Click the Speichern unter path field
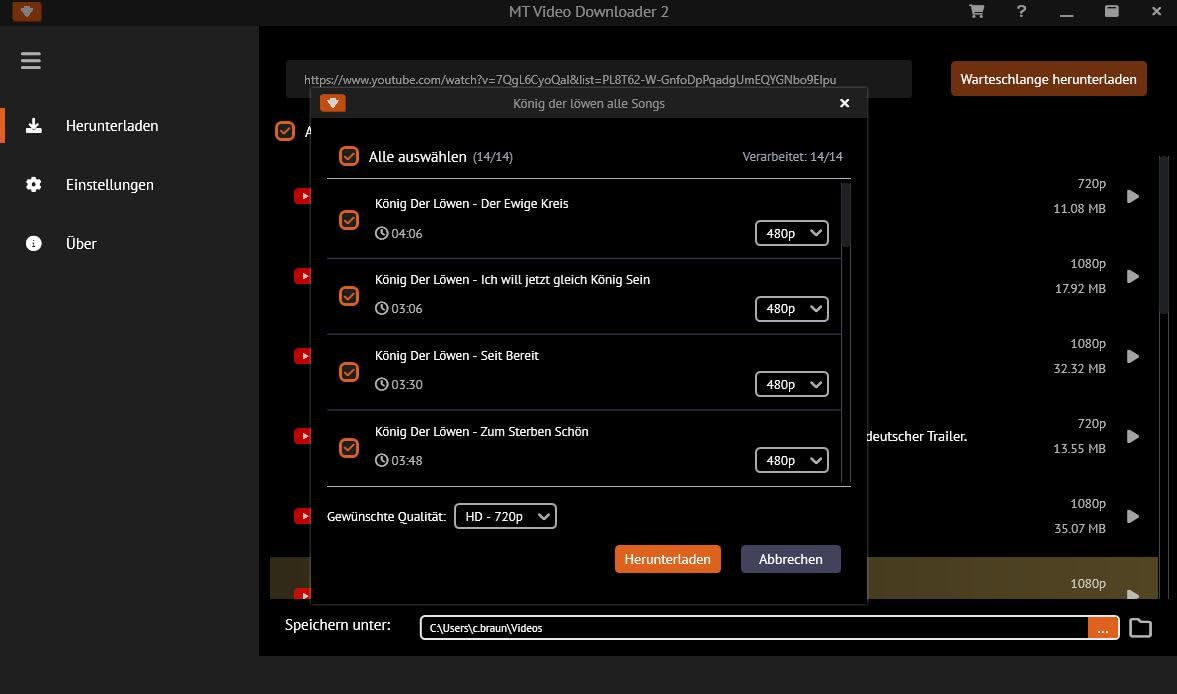Image resolution: width=1177 pixels, height=694 pixels. click(754, 628)
